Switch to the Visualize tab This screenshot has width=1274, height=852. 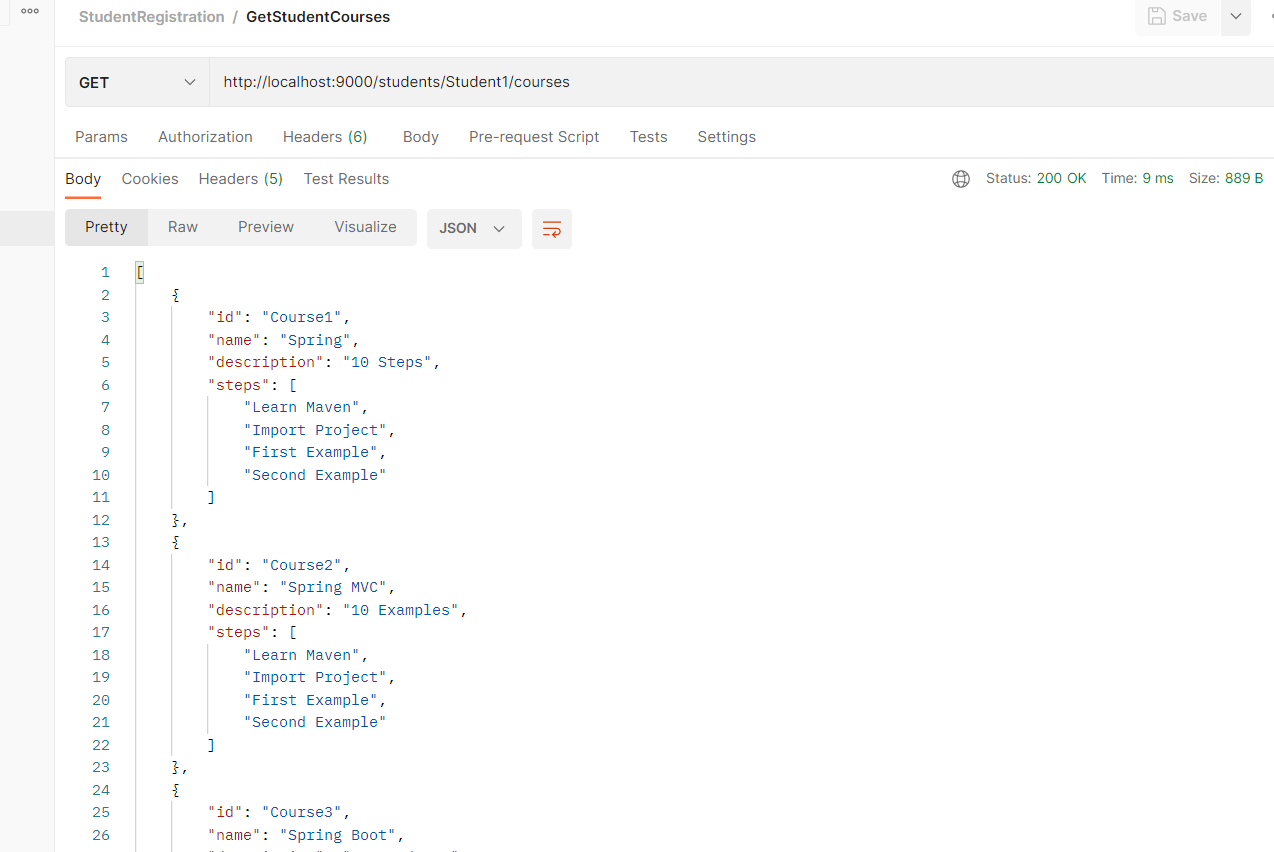click(365, 227)
